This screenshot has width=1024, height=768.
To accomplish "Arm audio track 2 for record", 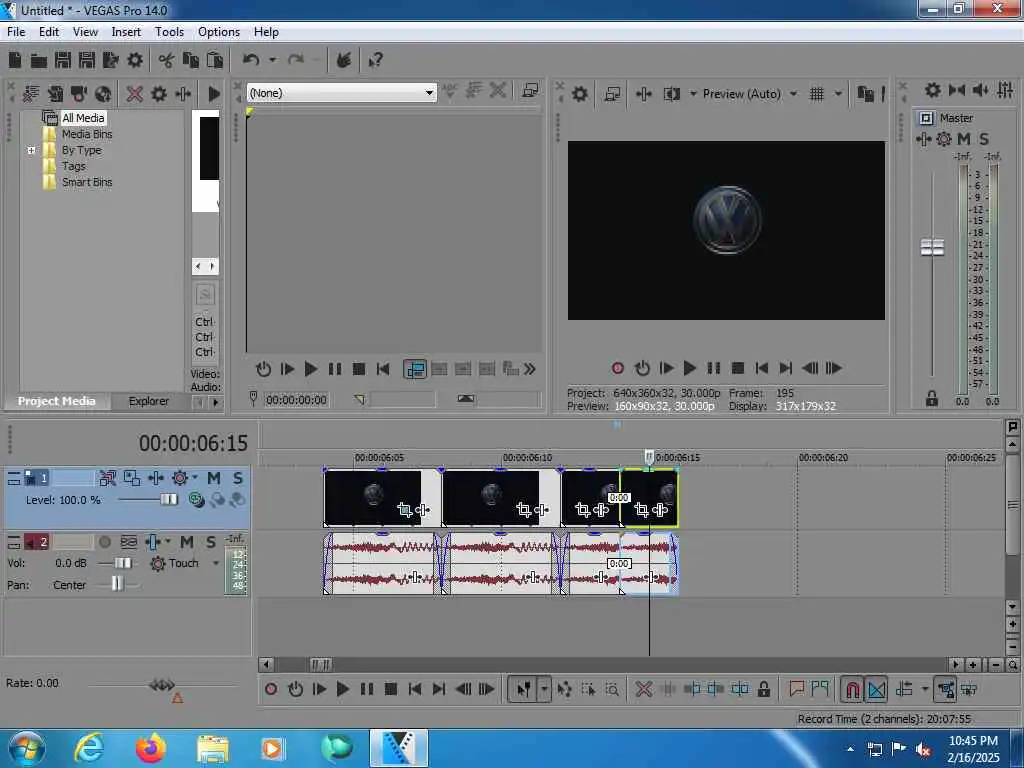I will (x=104, y=542).
